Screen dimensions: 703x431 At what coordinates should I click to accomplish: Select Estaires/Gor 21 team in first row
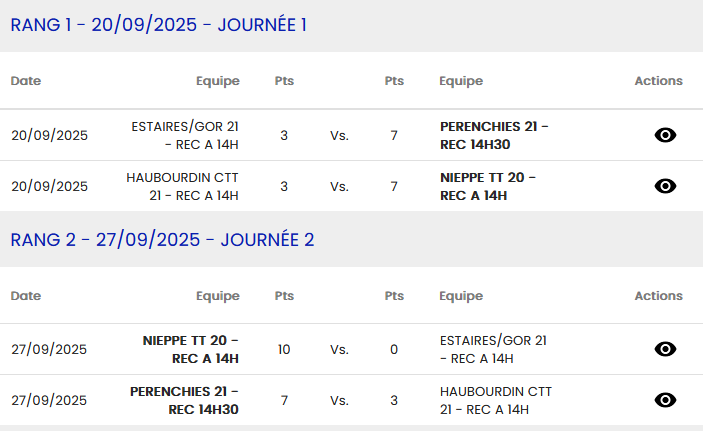[x=186, y=135]
